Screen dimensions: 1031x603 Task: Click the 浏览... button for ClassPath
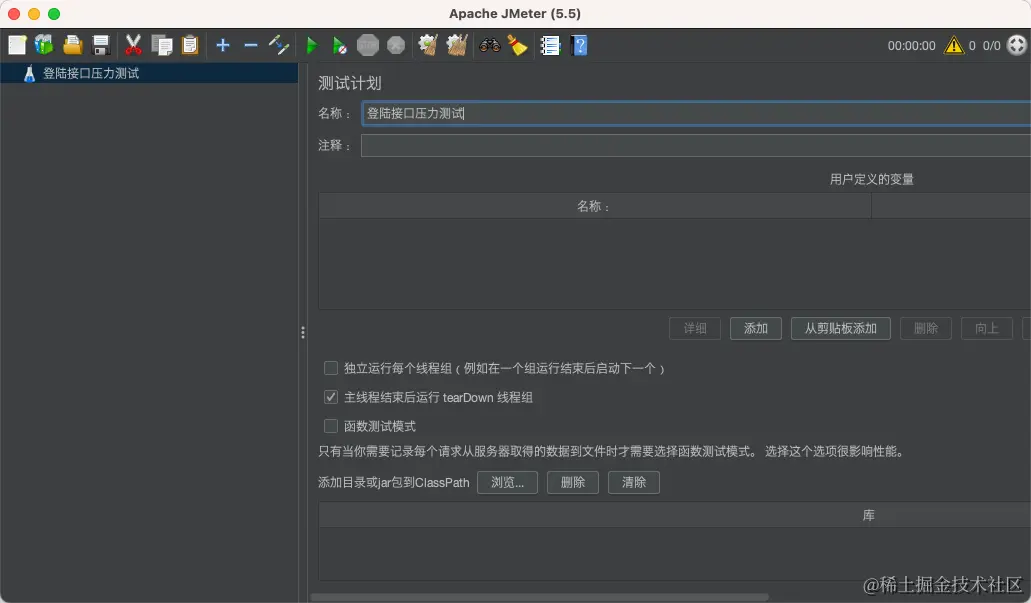point(507,482)
